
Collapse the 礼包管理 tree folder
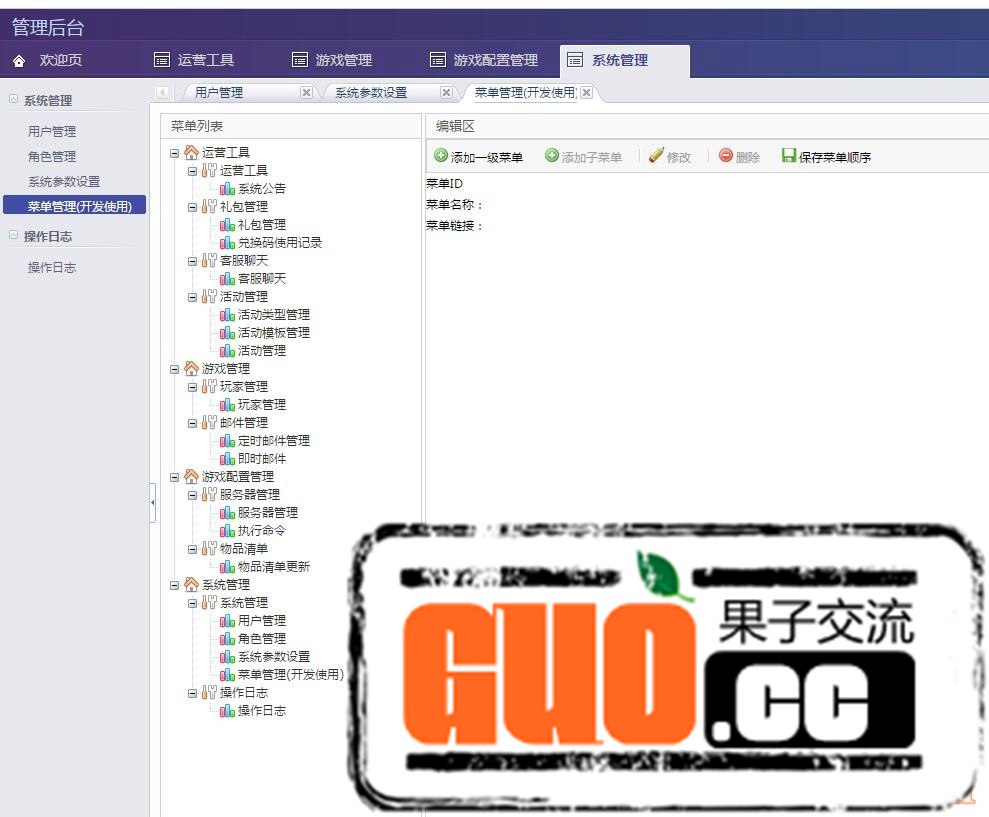pos(193,207)
